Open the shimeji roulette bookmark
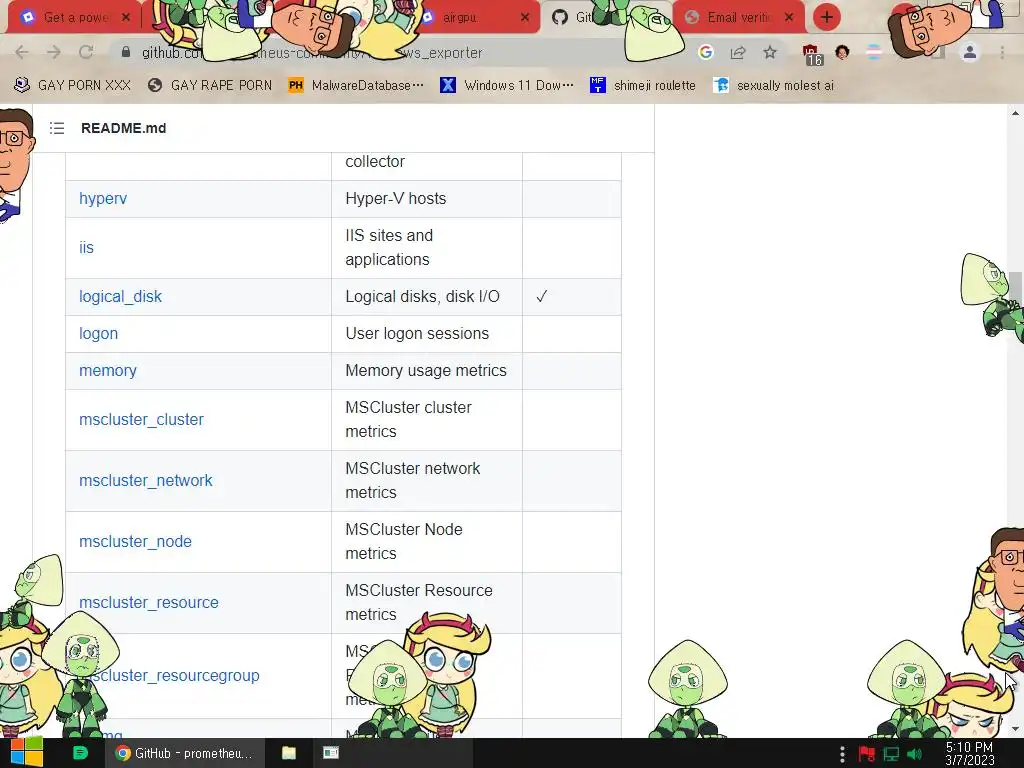Image resolution: width=1024 pixels, height=768 pixels. 643,85
